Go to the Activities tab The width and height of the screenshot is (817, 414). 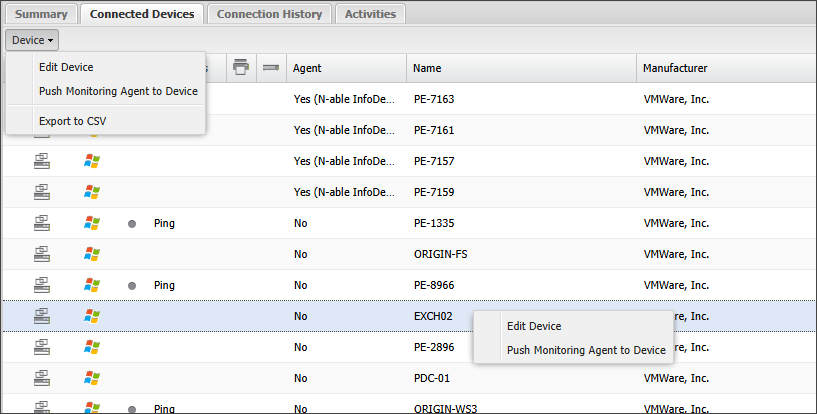click(371, 14)
